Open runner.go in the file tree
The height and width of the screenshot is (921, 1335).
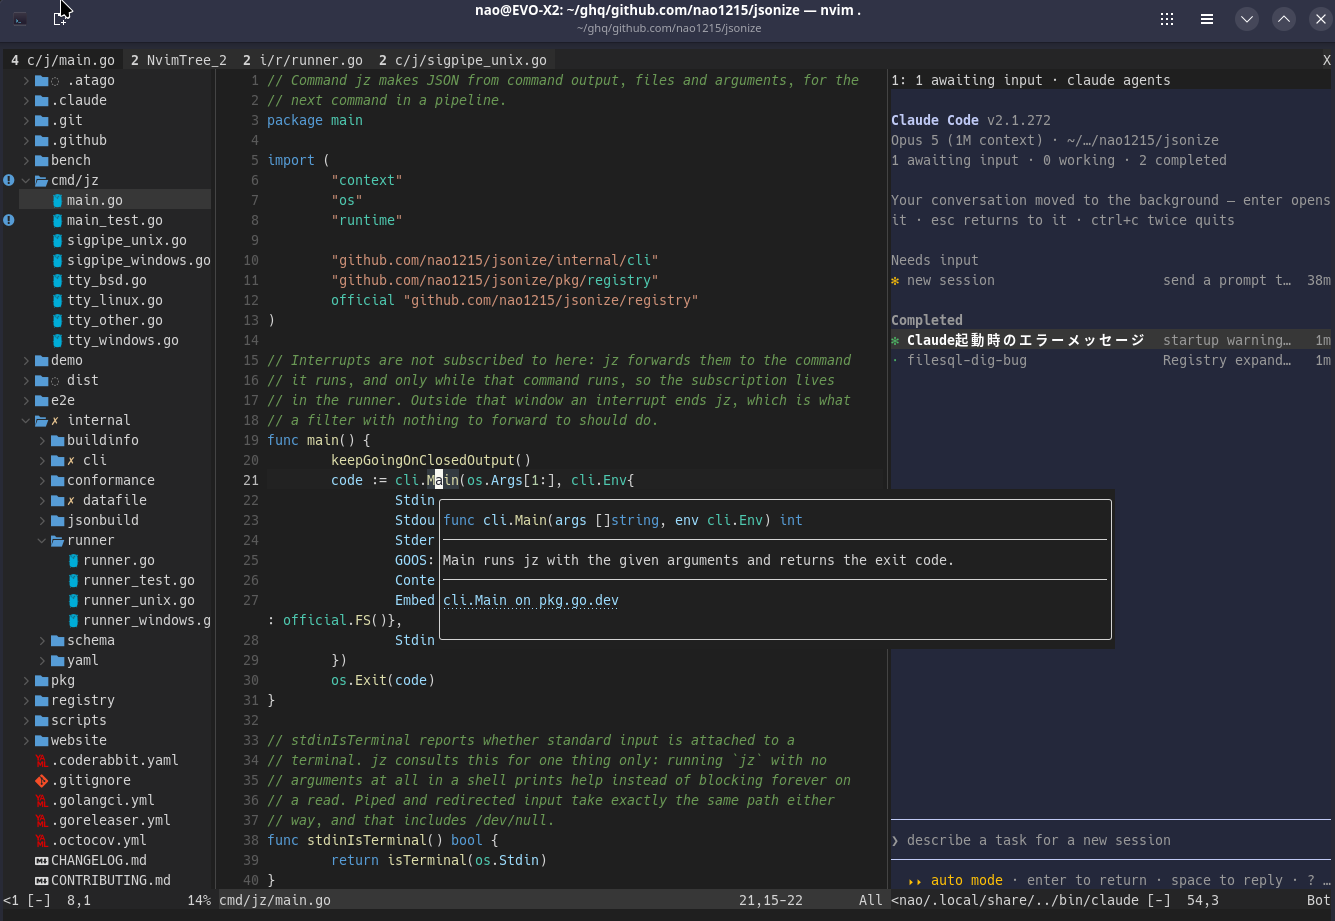click(119, 560)
